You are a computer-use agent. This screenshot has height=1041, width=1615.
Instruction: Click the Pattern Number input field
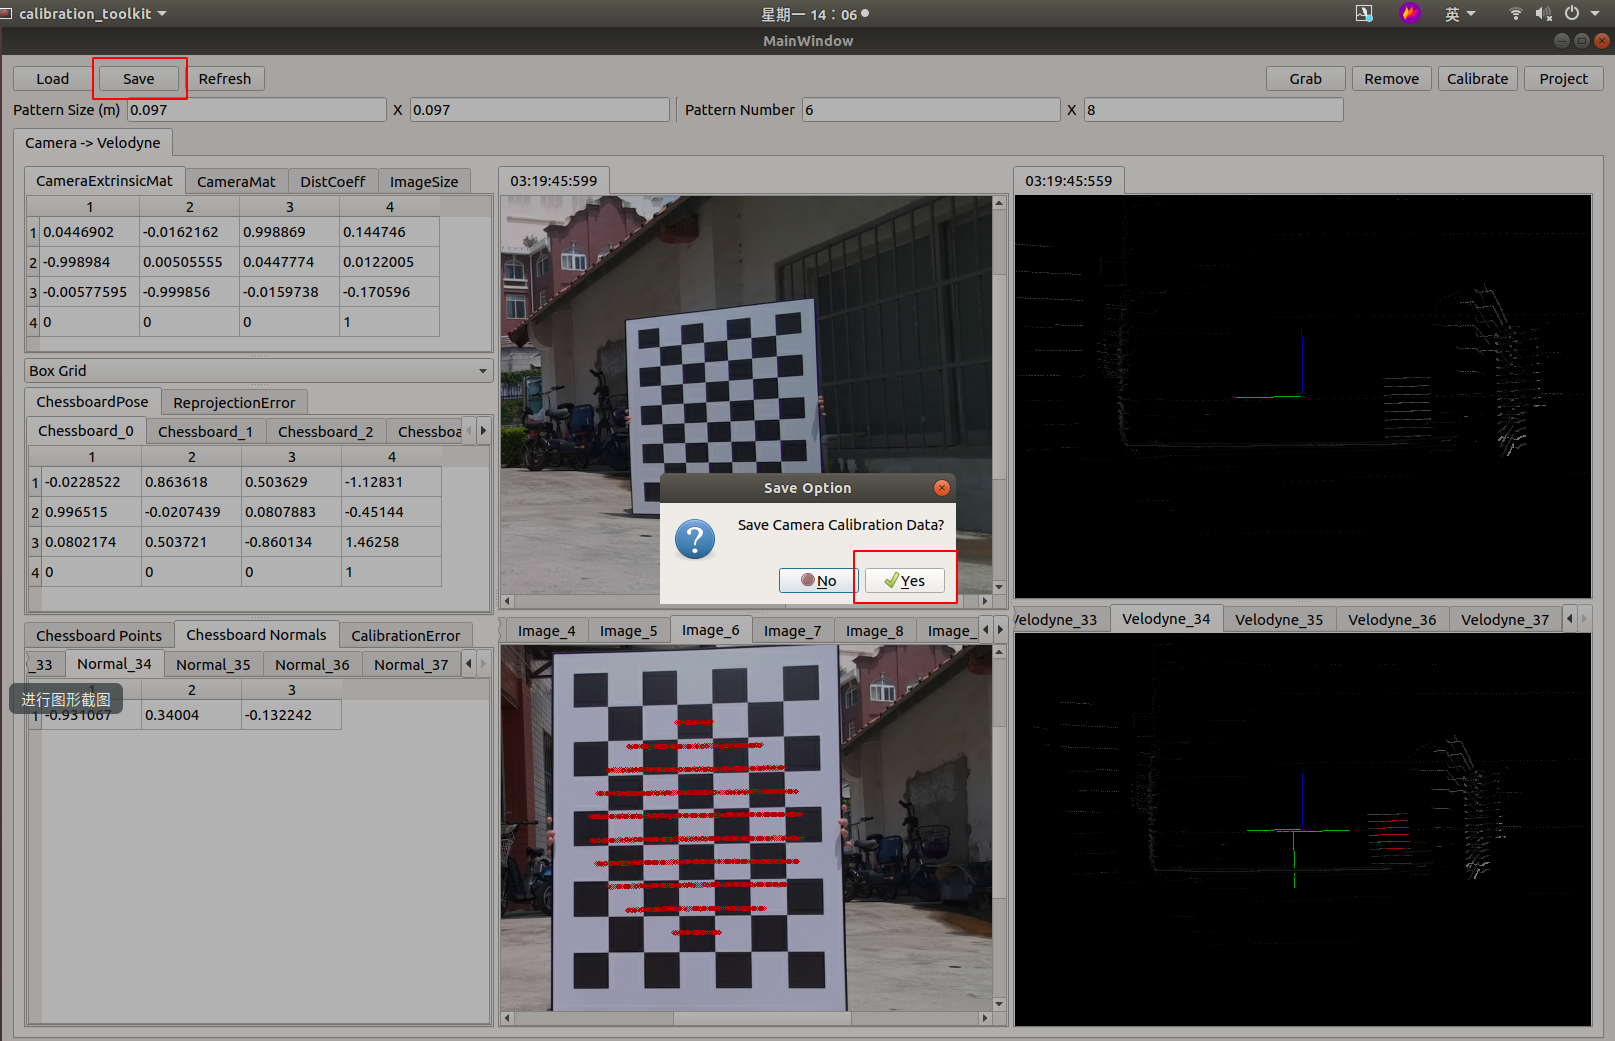[930, 110]
